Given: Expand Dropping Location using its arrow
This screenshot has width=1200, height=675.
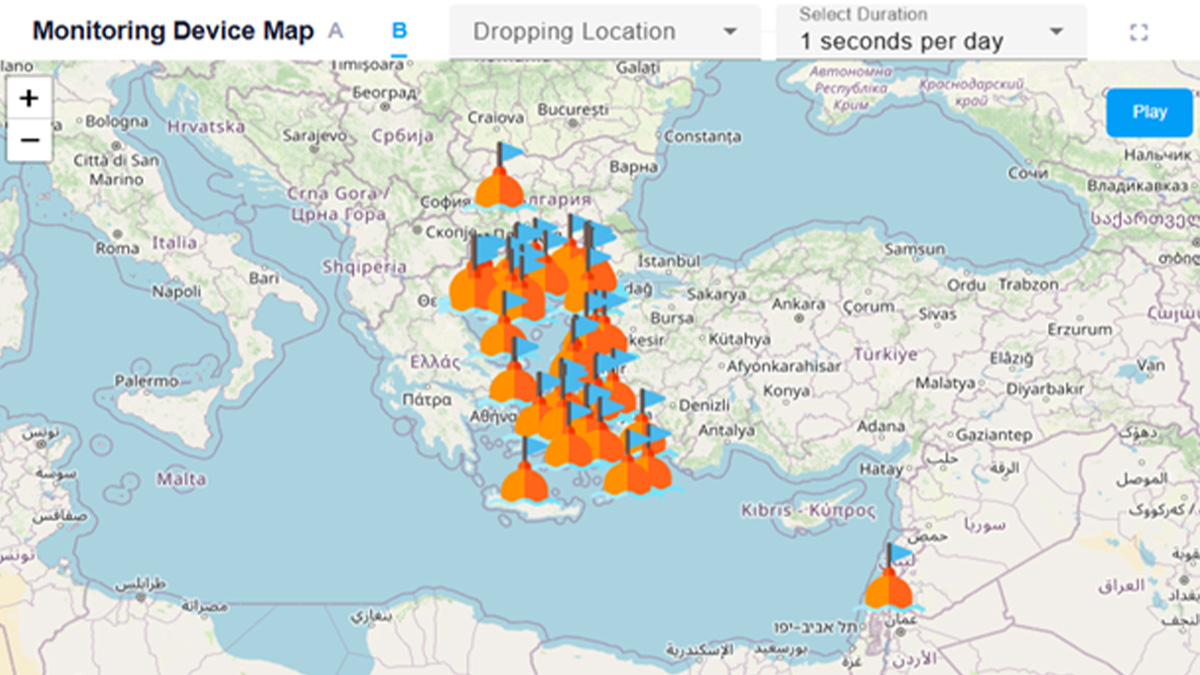Looking at the screenshot, I should pos(730,32).
